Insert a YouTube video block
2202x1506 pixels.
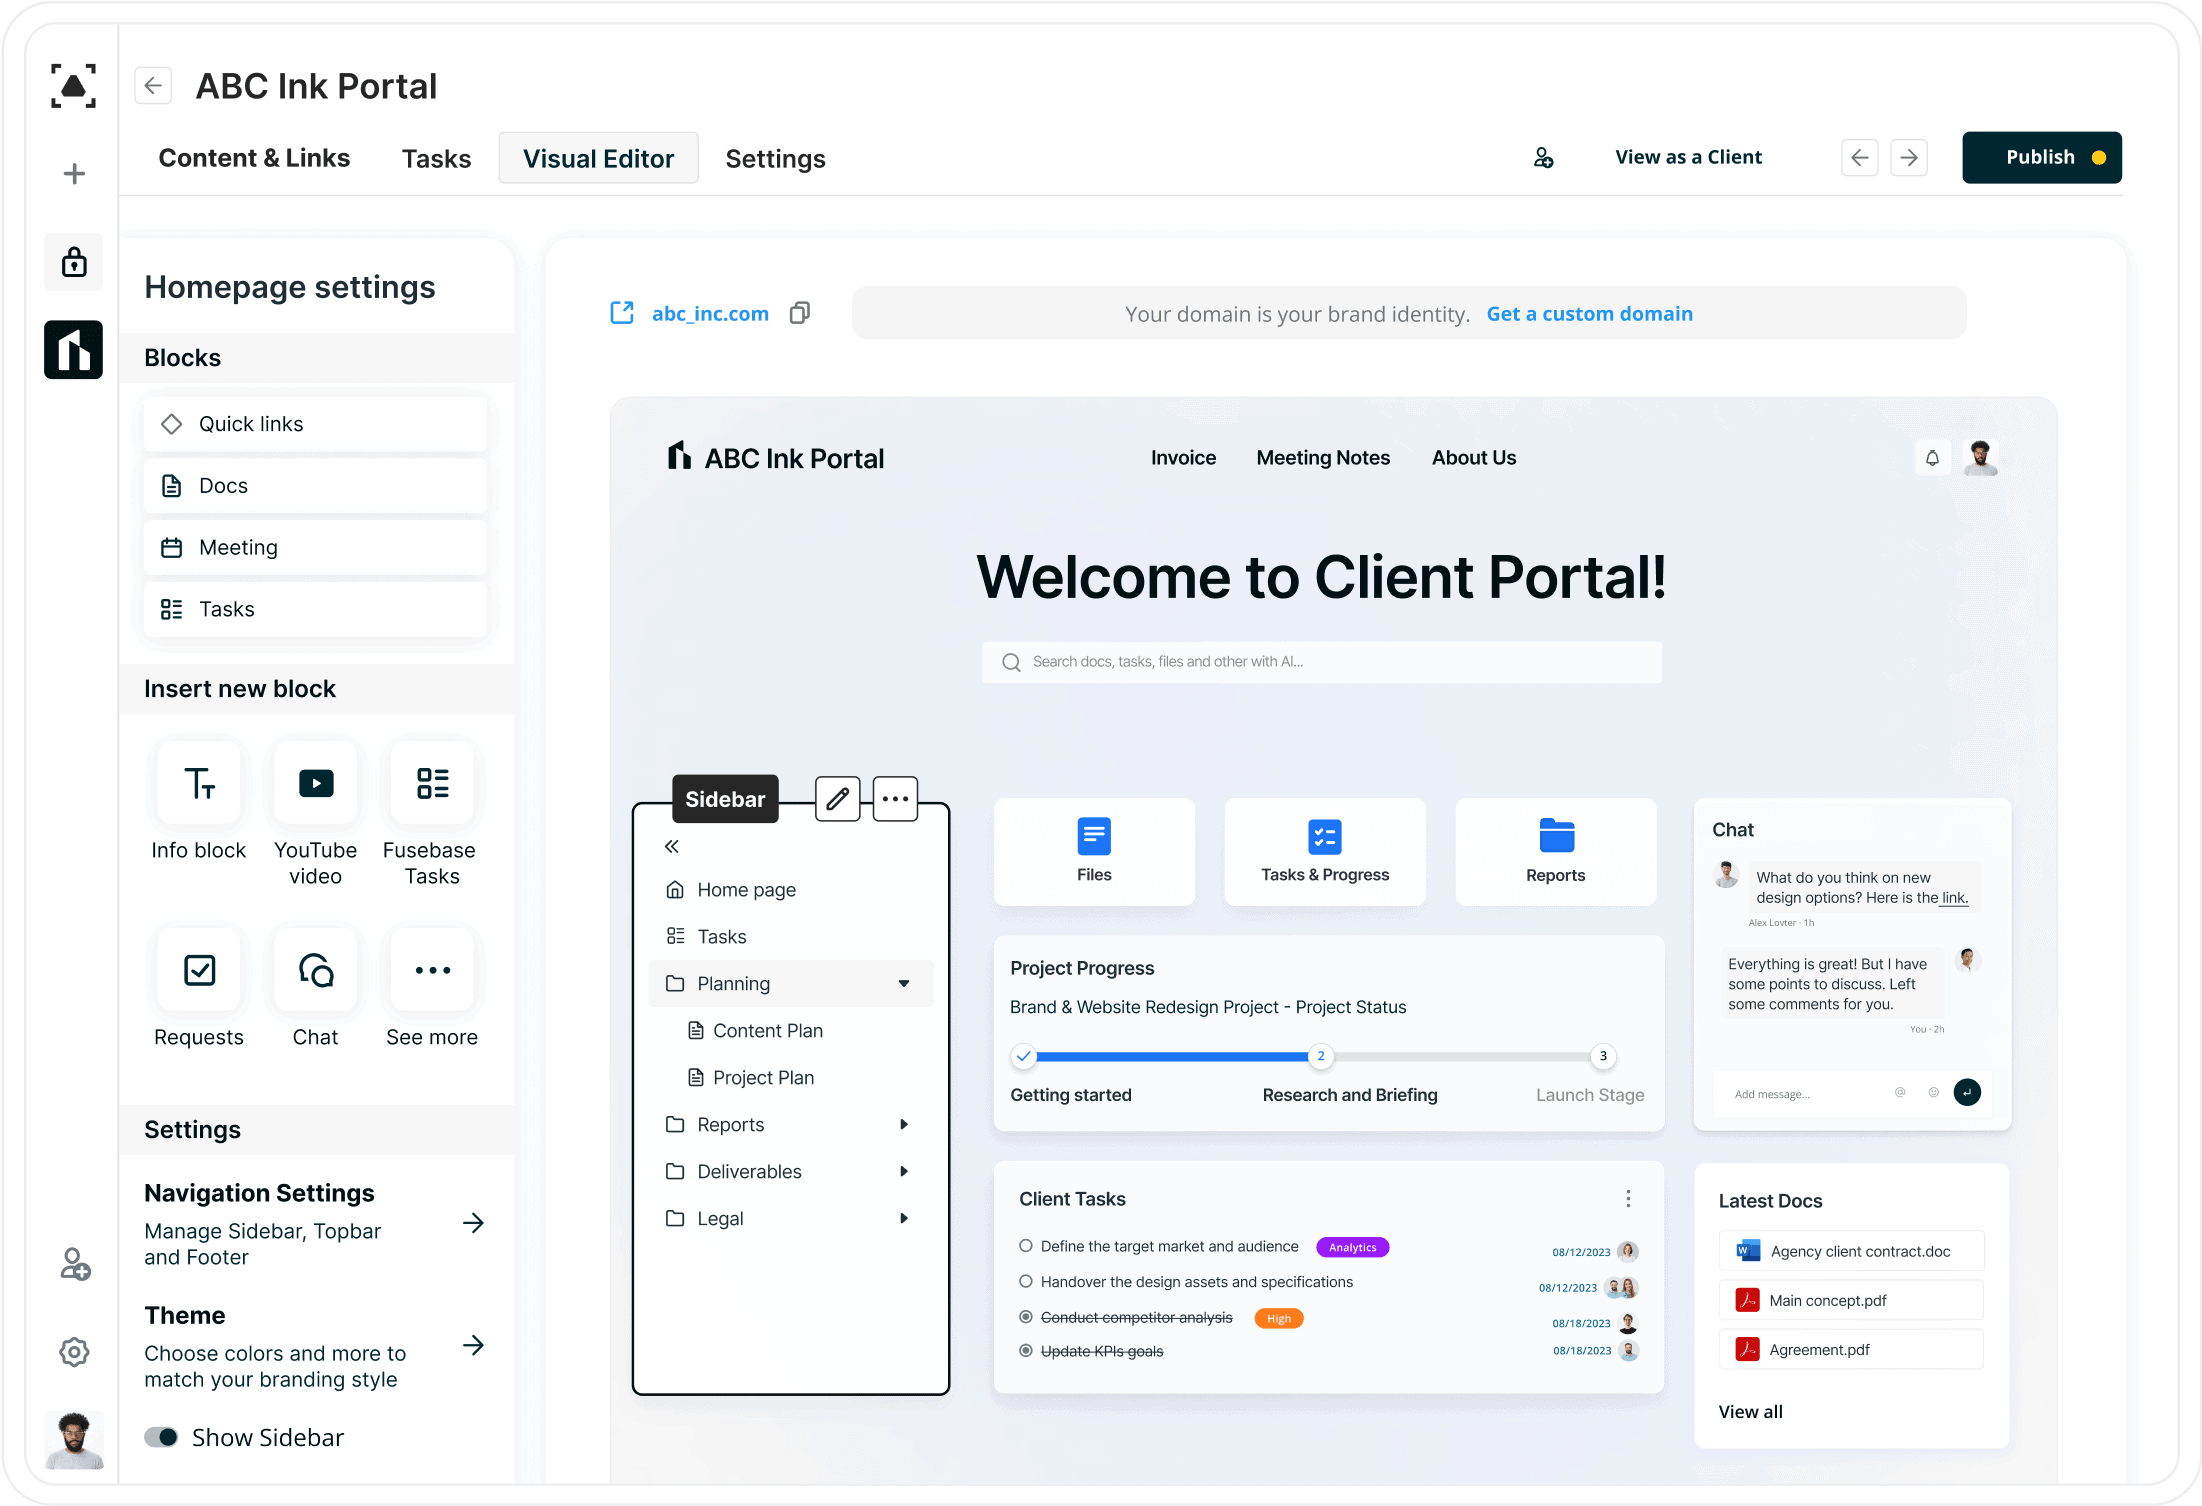pos(316,783)
